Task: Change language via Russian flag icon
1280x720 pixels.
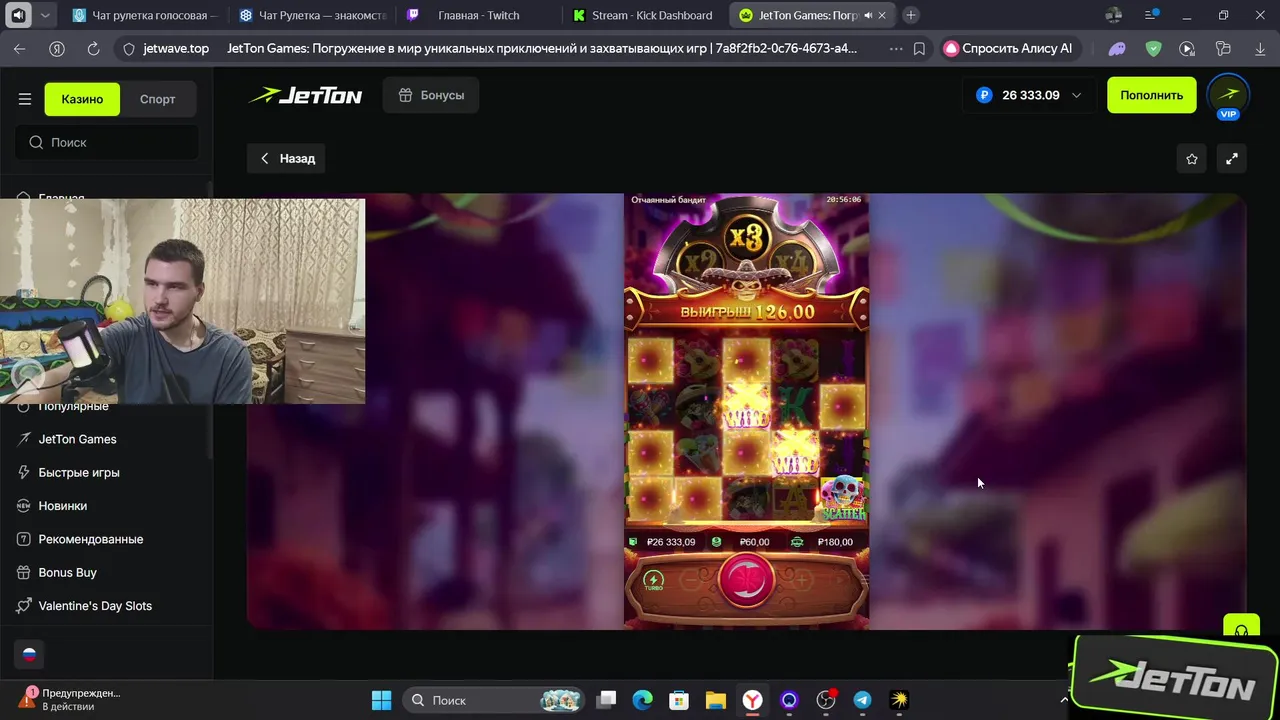Action: pos(30,654)
